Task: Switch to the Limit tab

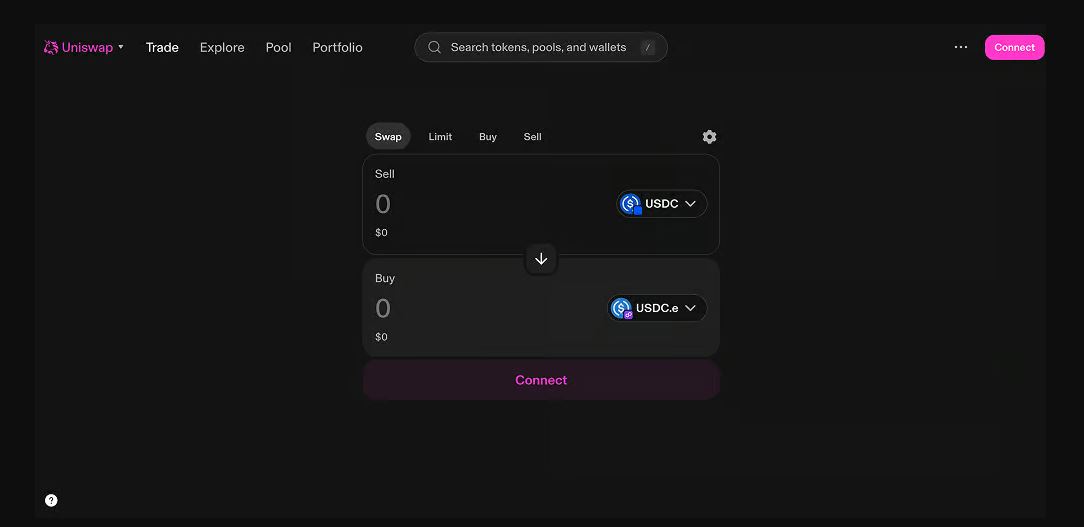Action: [x=440, y=136]
